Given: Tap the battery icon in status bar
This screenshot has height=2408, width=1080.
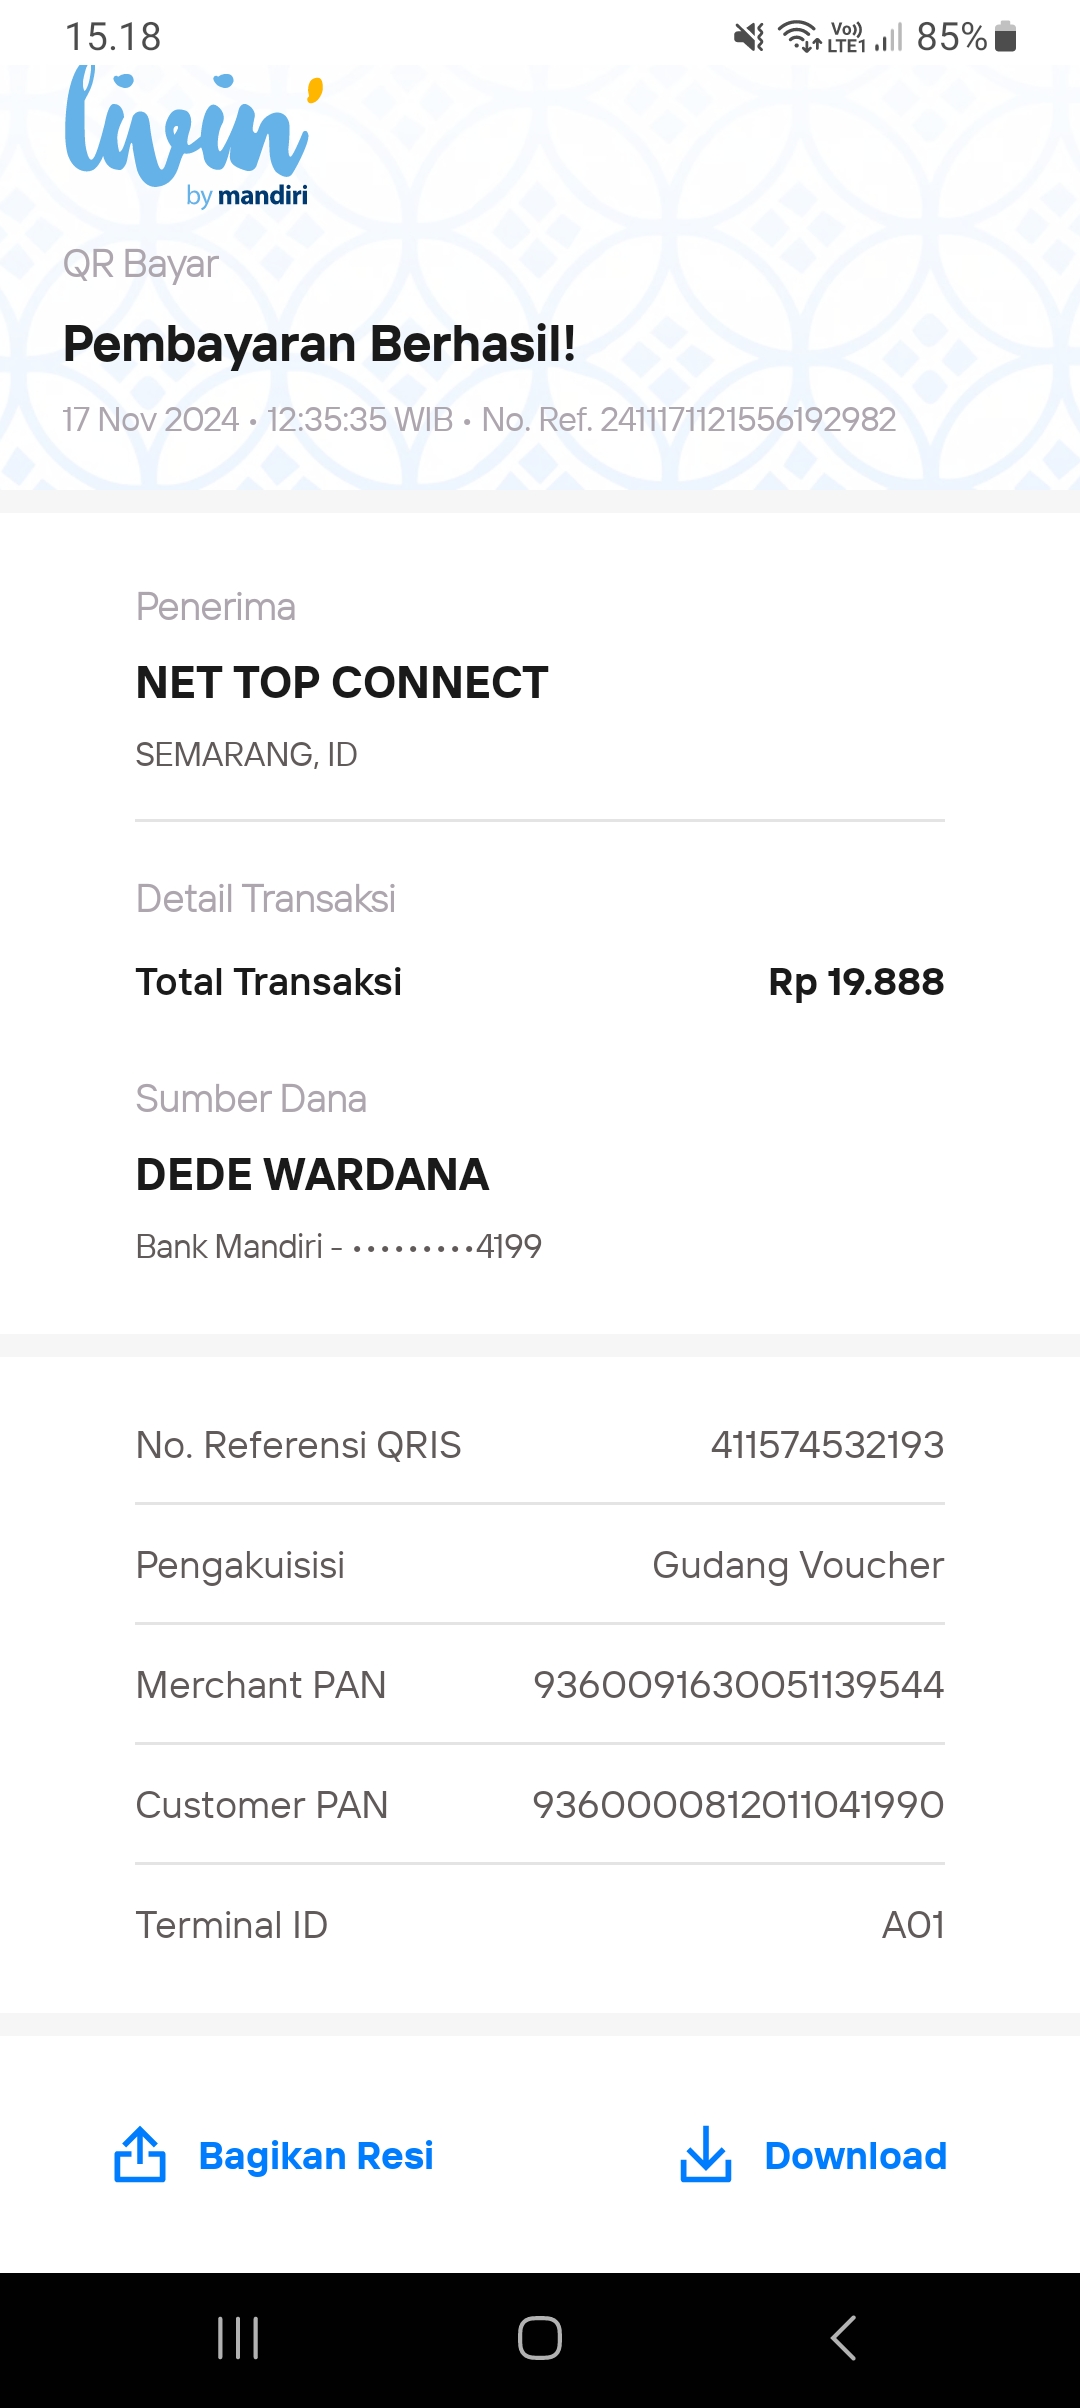Looking at the screenshot, I should pos(1006,37).
